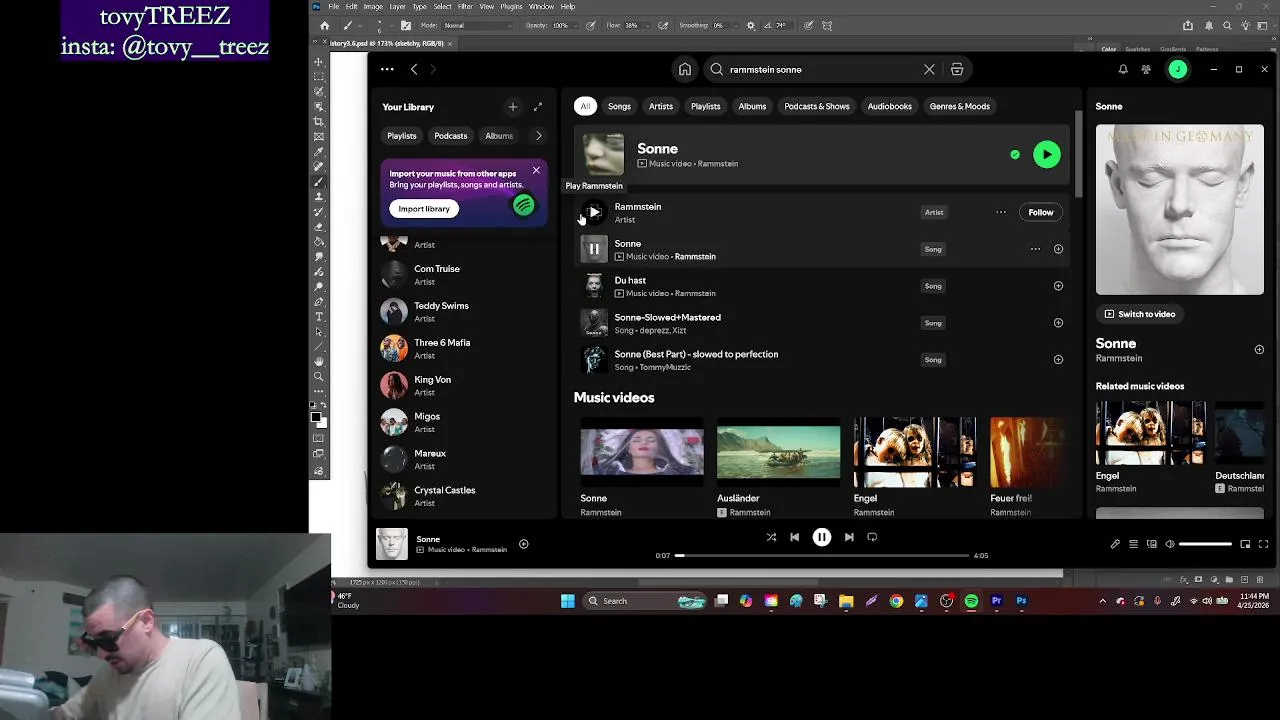
Task: Open Photoshop Filter menu
Action: coord(465,6)
